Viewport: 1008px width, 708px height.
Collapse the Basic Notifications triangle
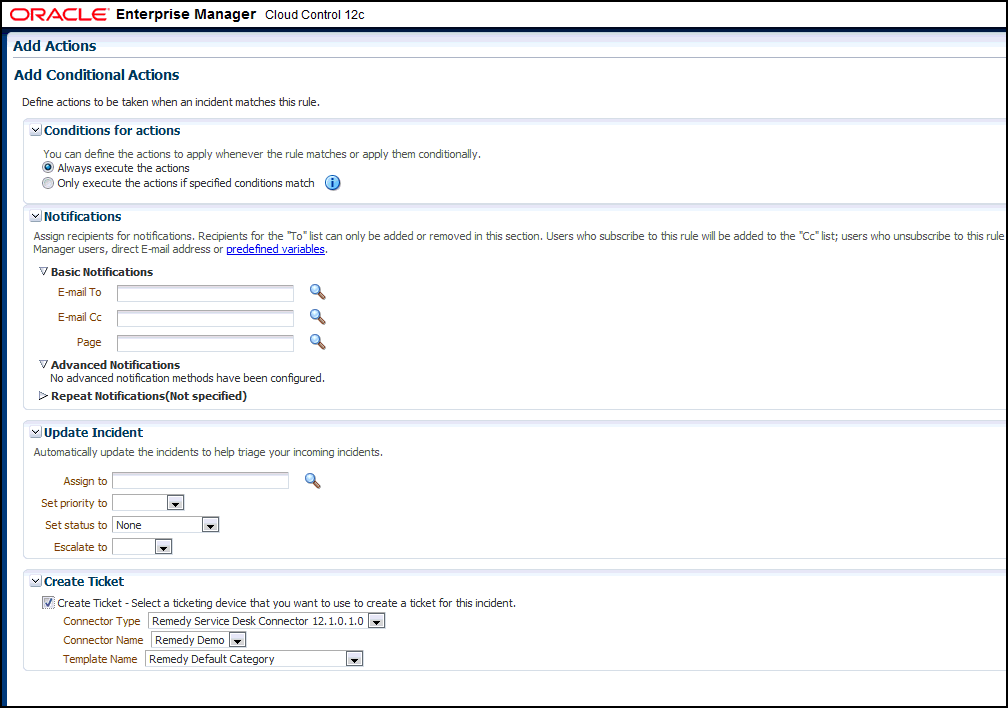(43, 271)
